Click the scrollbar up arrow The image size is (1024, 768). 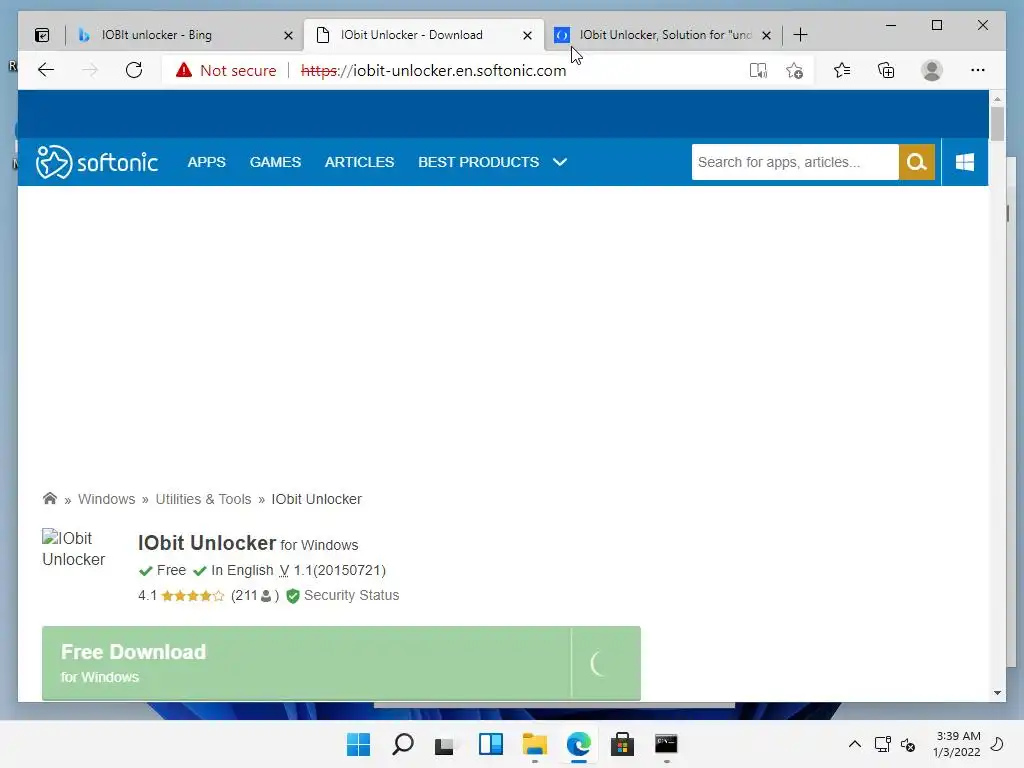(x=997, y=99)
